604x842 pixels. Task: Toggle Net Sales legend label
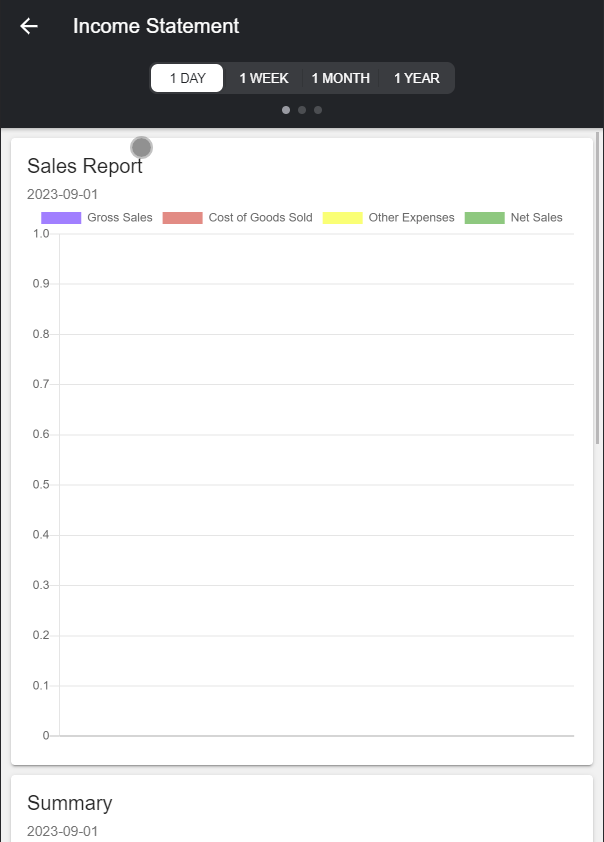tap(536, 218)
